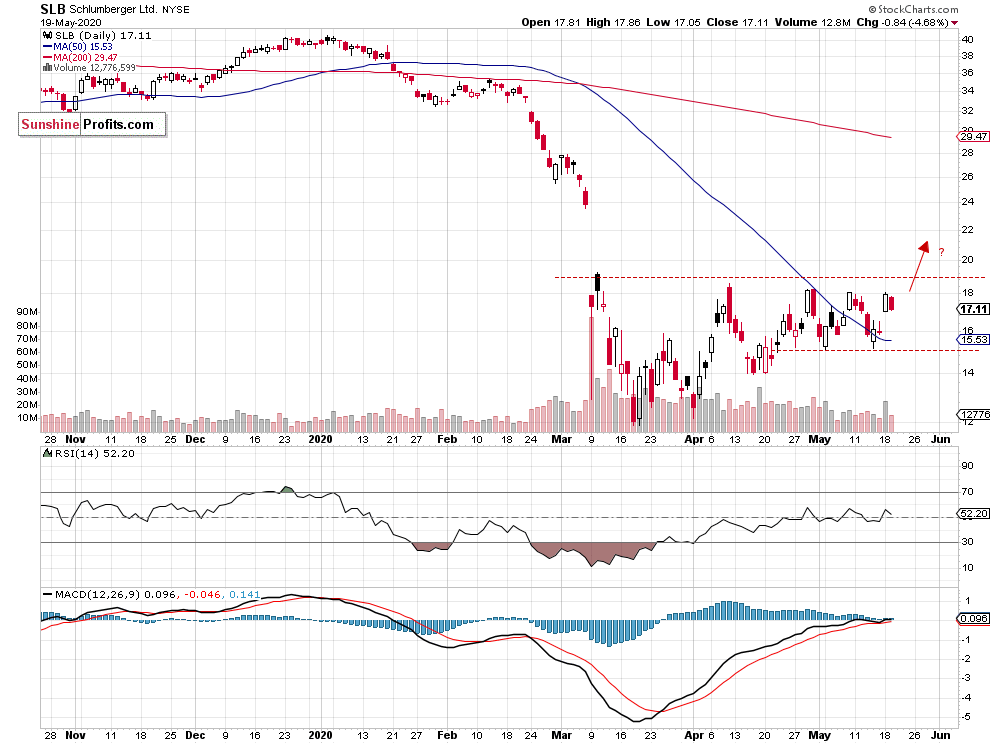Click Volume 12.8M in the header row
Screen dimensions: 990x744
pos(813,22)
